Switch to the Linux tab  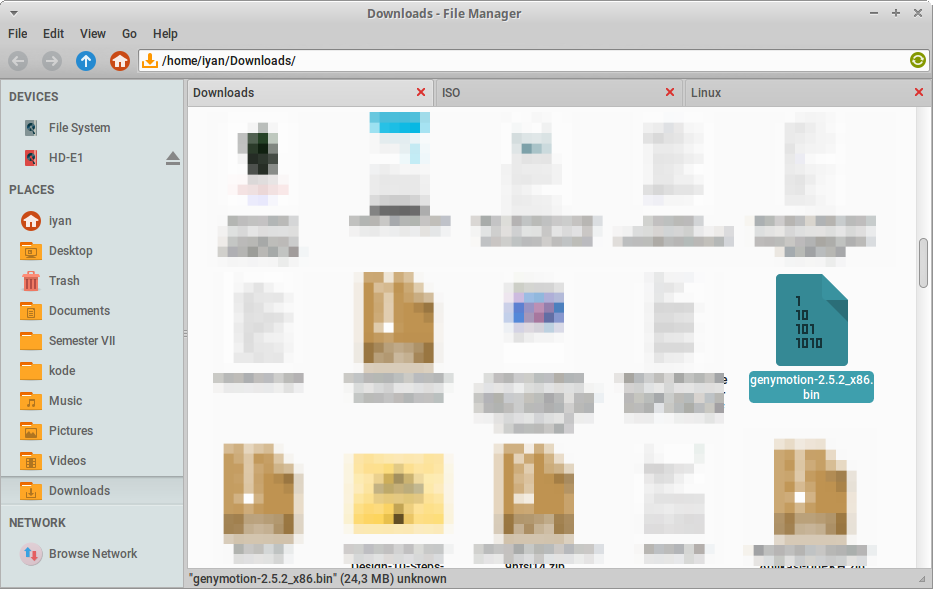tap(706, 92)
